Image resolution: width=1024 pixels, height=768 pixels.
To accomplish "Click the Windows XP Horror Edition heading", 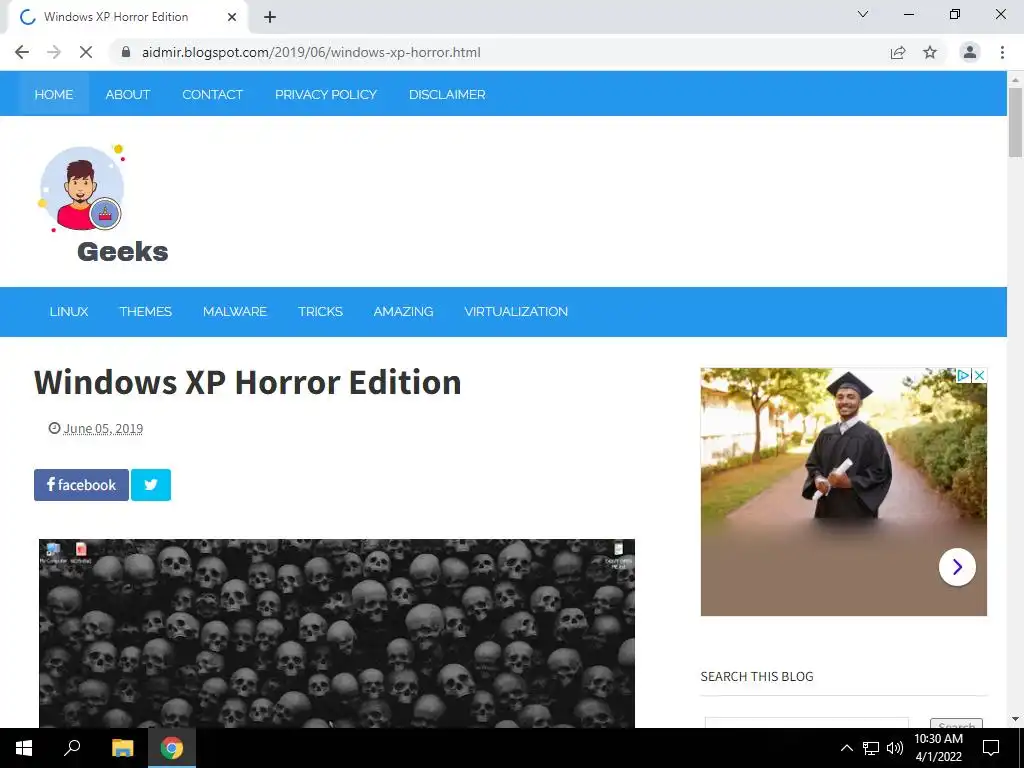I will (248, 382).
